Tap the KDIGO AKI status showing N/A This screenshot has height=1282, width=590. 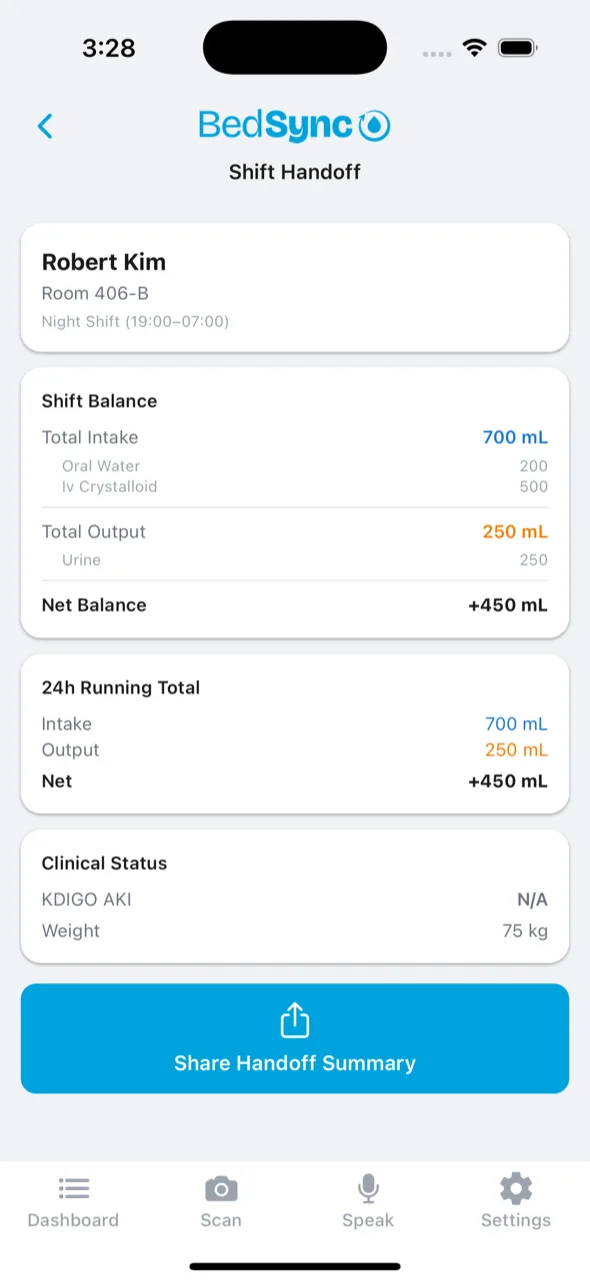point(294,899)
